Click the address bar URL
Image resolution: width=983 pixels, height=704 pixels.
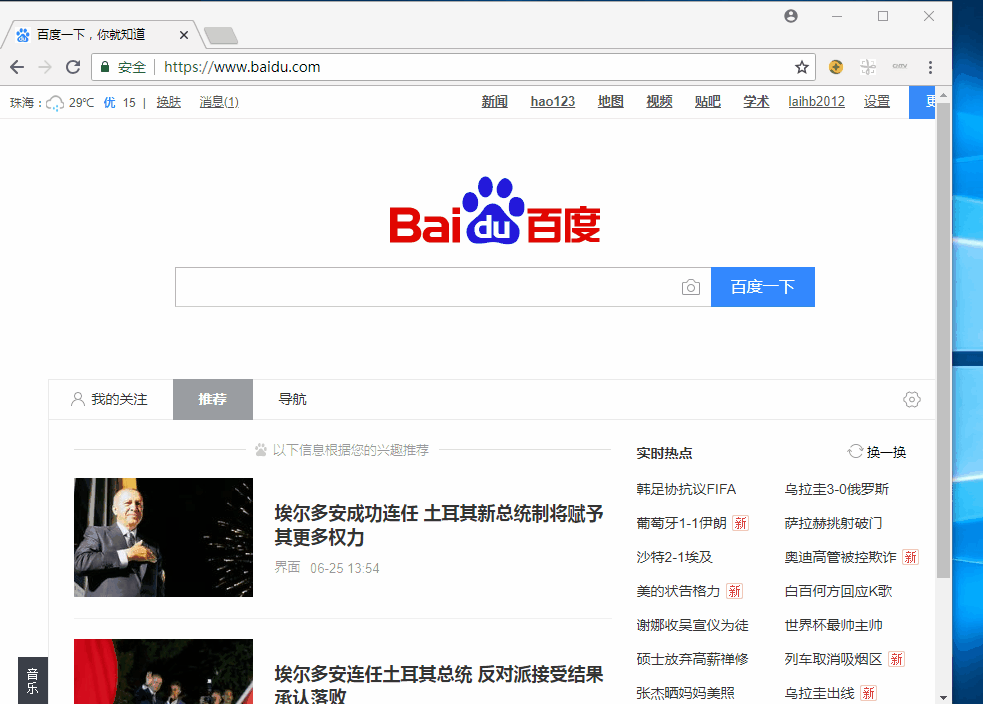[x=242, y=67]
